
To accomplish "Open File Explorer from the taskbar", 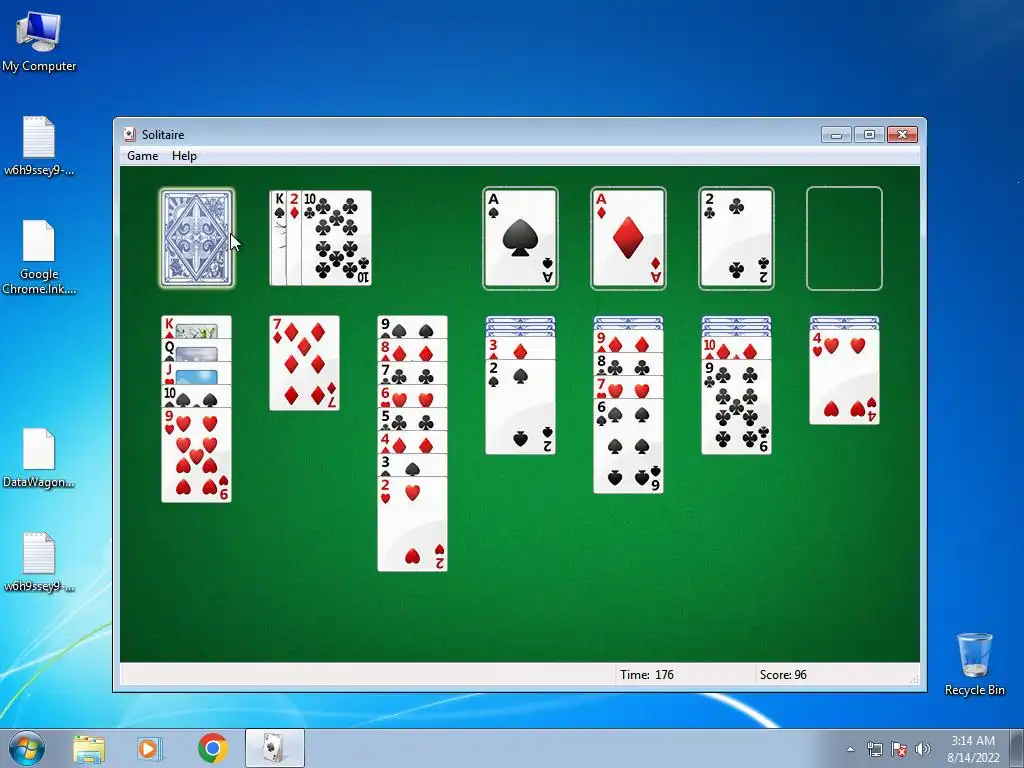I will click(89, 749).
